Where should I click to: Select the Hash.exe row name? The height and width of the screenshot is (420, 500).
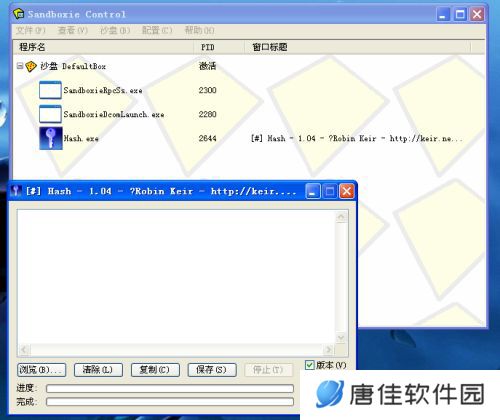(81, 138)
